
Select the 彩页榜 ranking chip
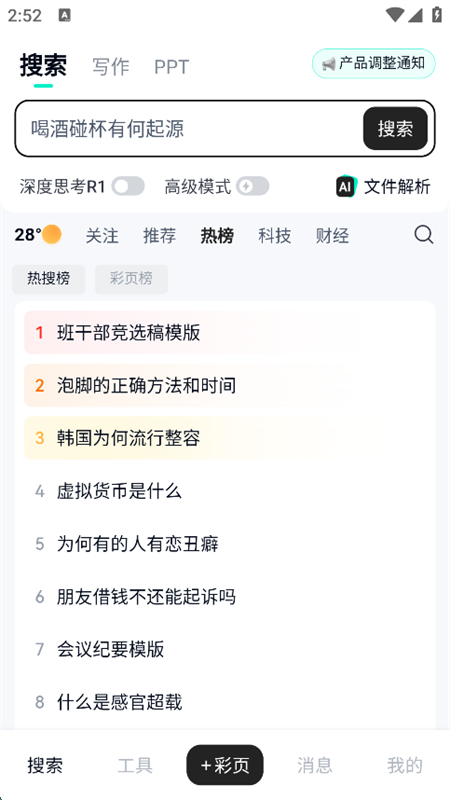coord(131,279)
